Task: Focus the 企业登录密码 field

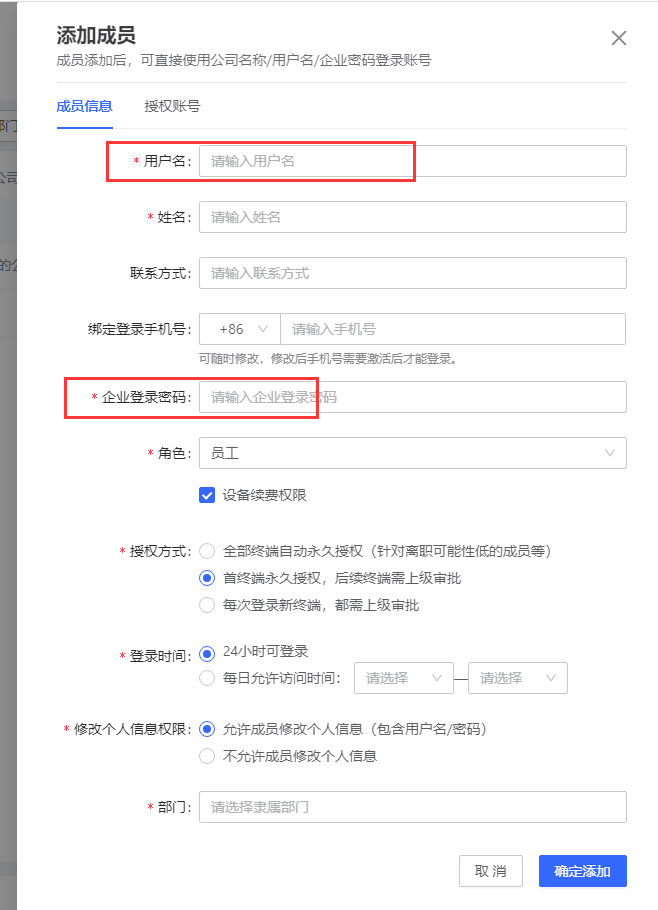Action: point(412,397)
